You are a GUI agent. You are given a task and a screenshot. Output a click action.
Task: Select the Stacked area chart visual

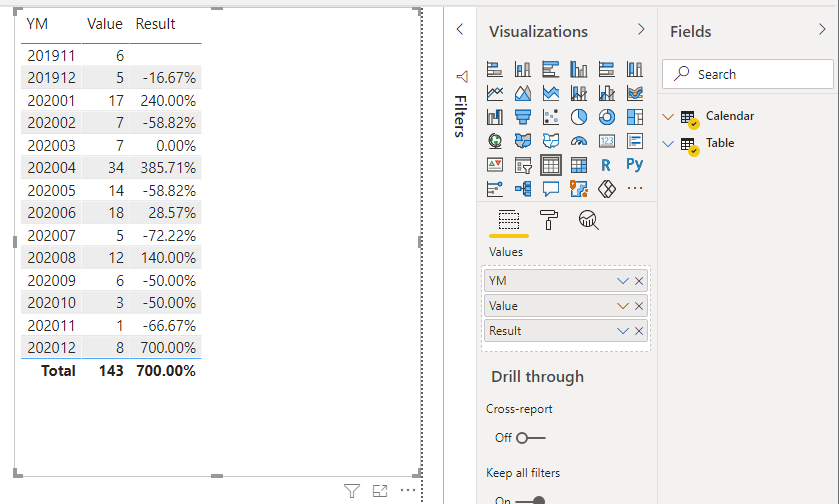tap(551, 93)
